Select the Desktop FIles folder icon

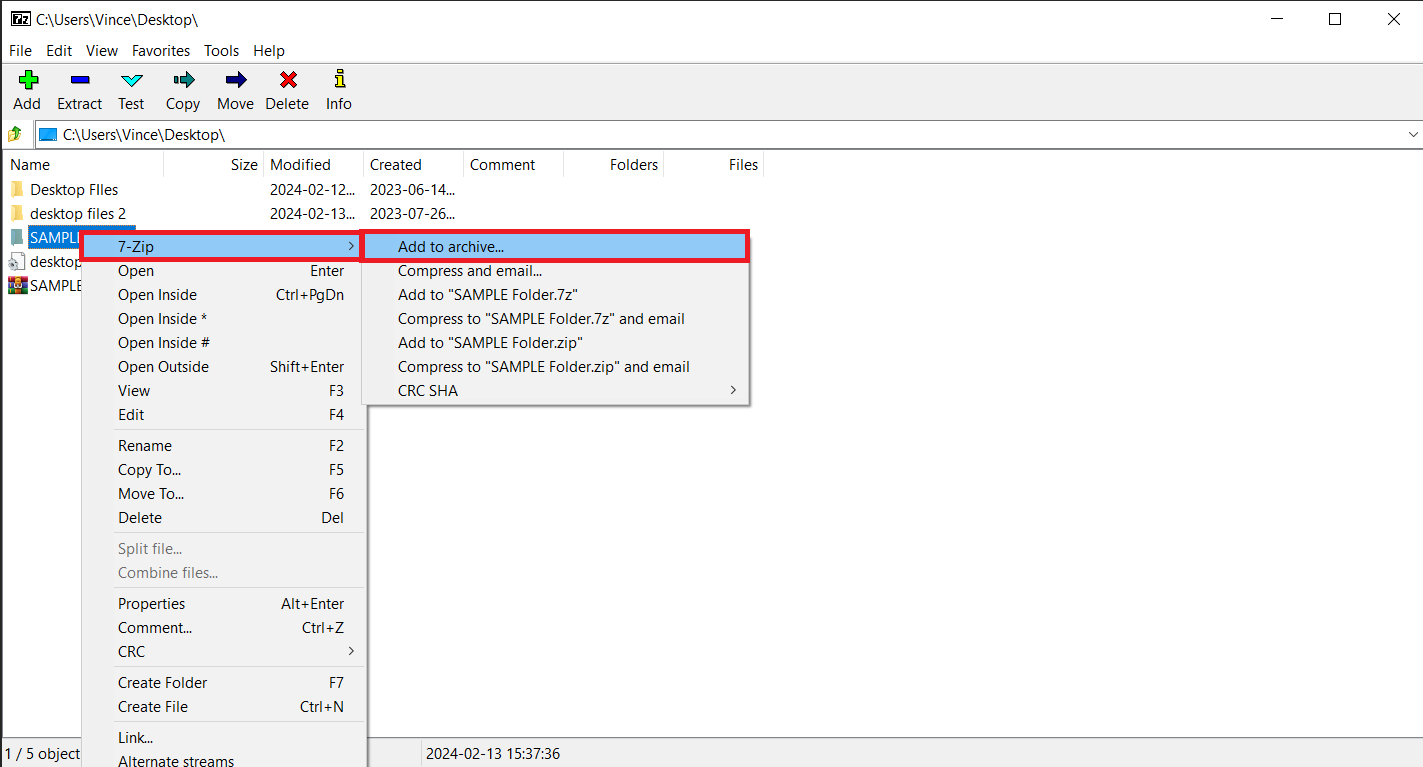(17, 189)
